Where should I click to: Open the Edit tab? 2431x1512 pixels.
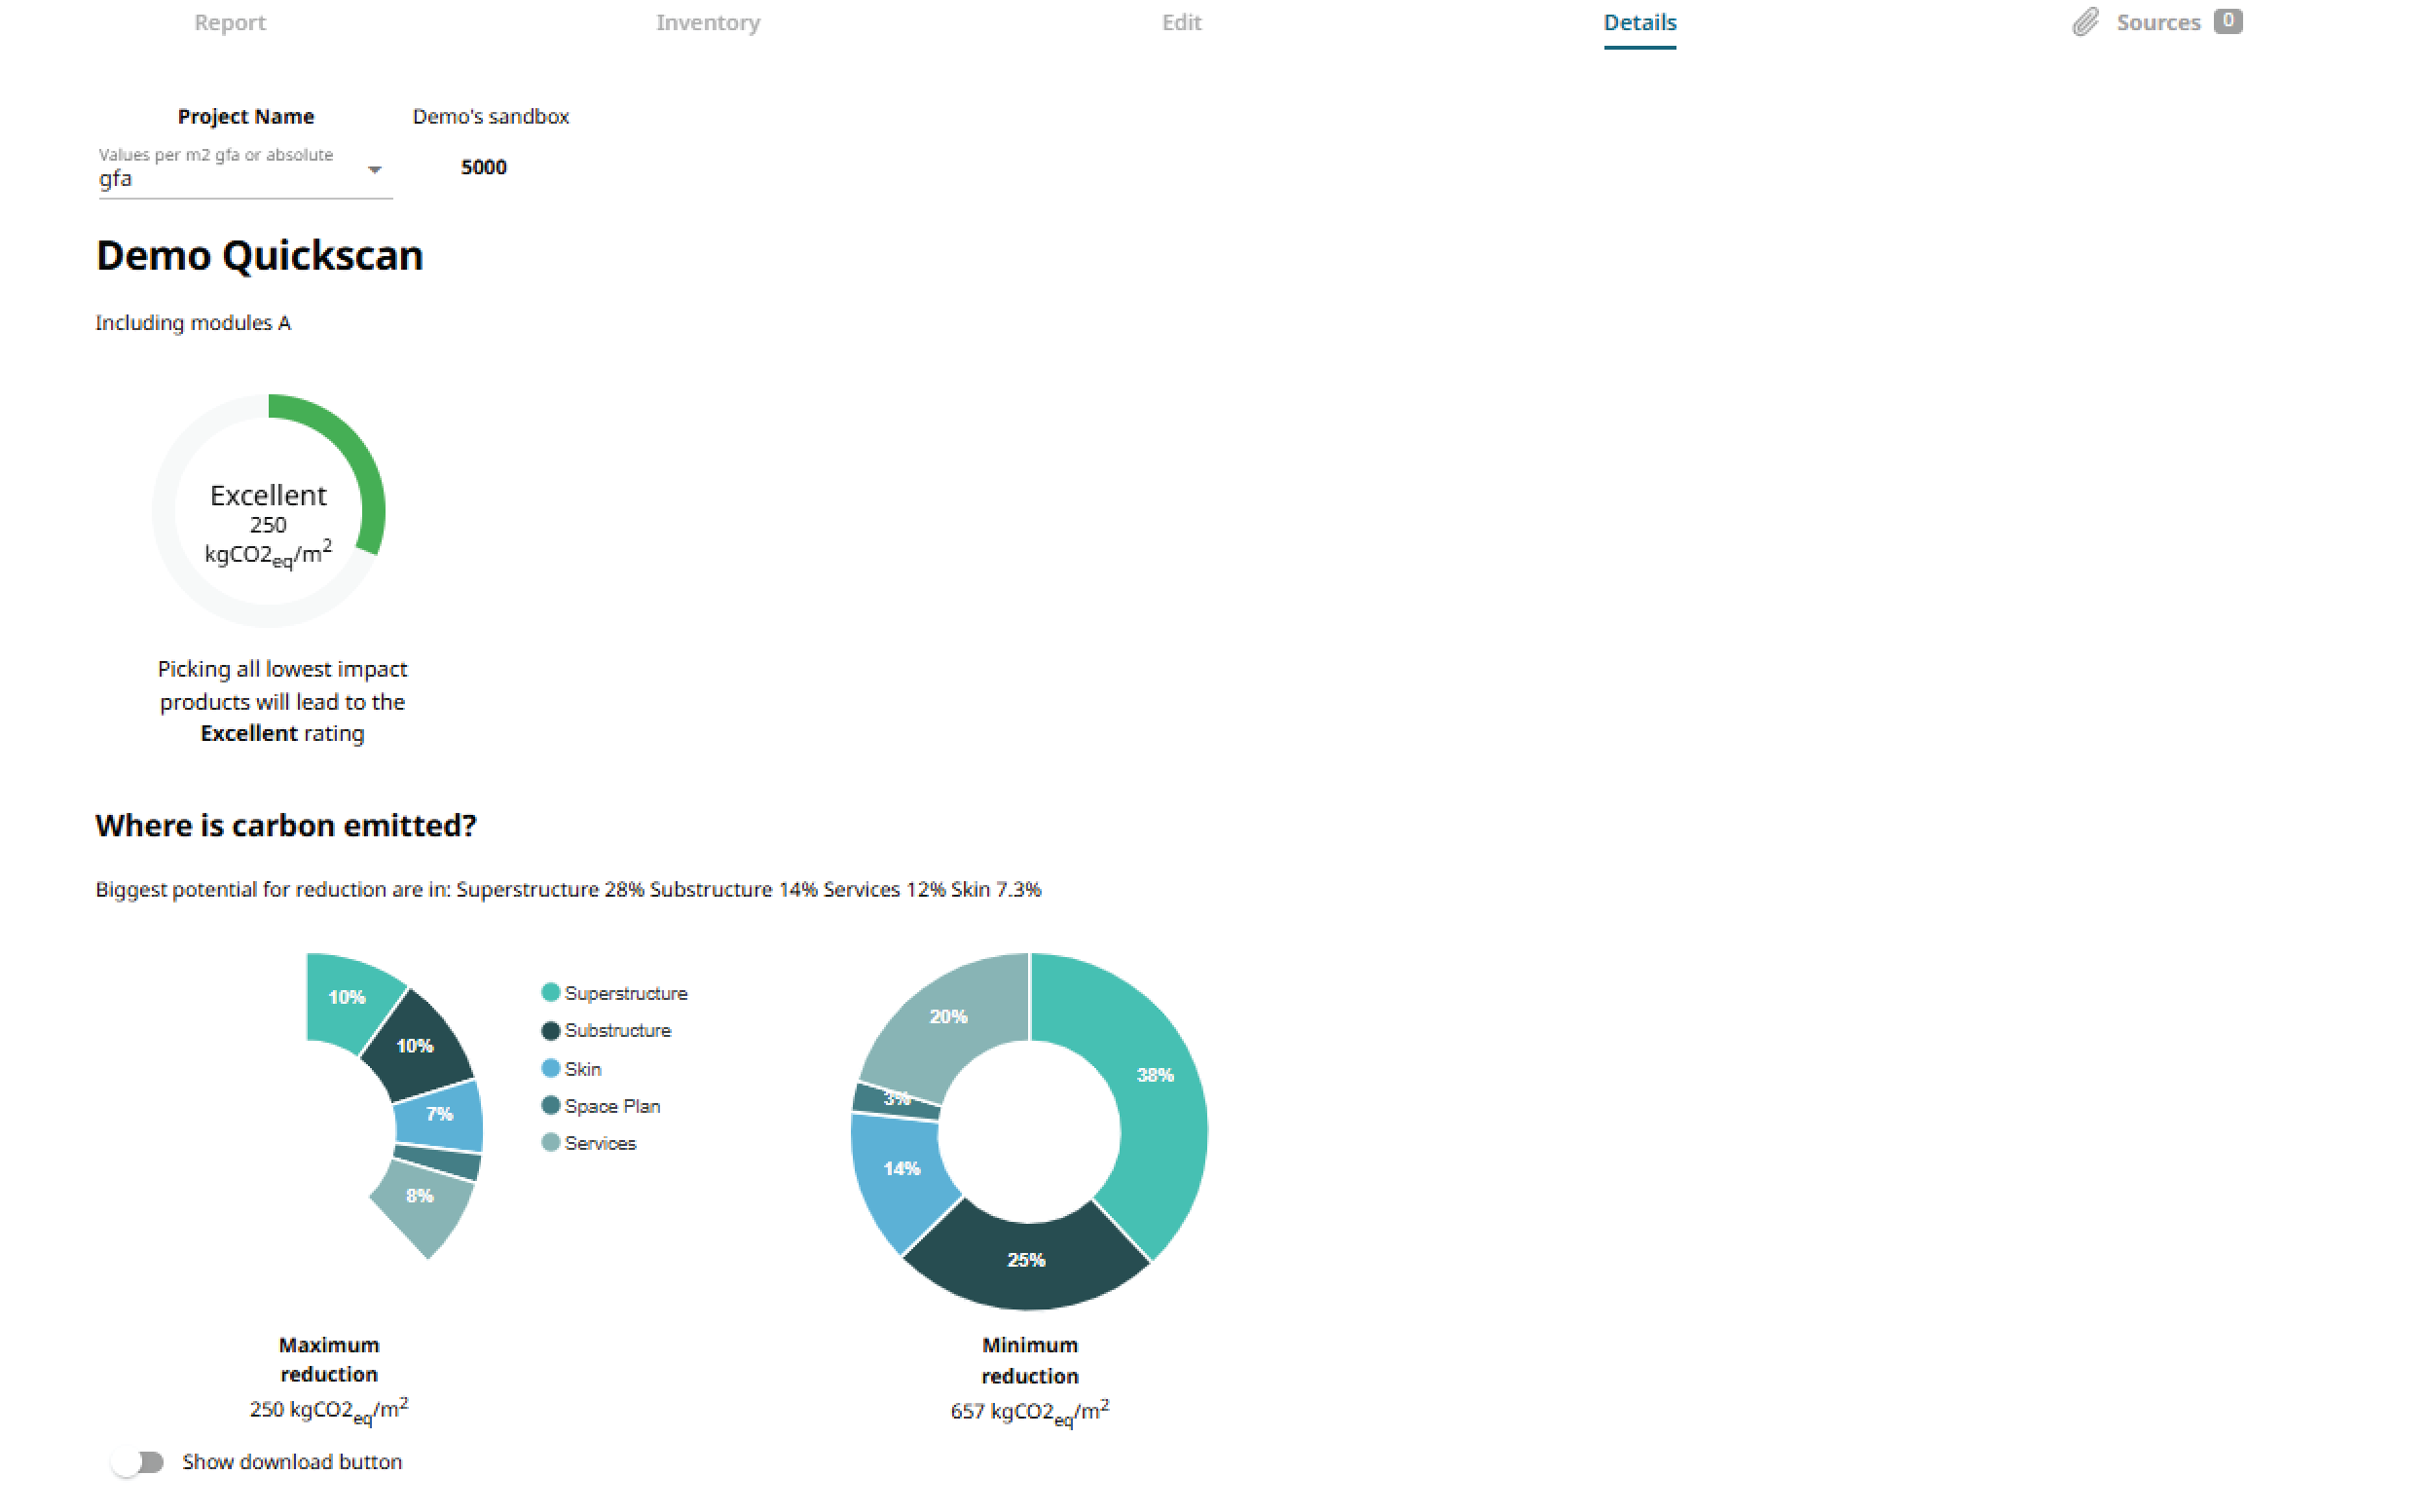pos(1181,22)
